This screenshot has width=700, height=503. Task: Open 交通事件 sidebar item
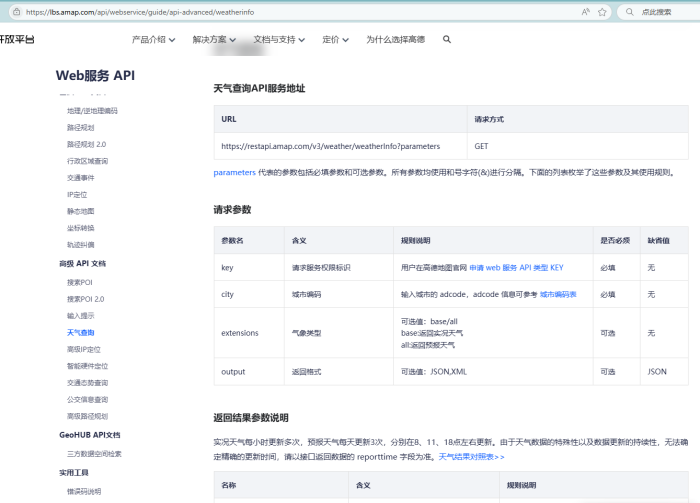(x=81, y=178)
